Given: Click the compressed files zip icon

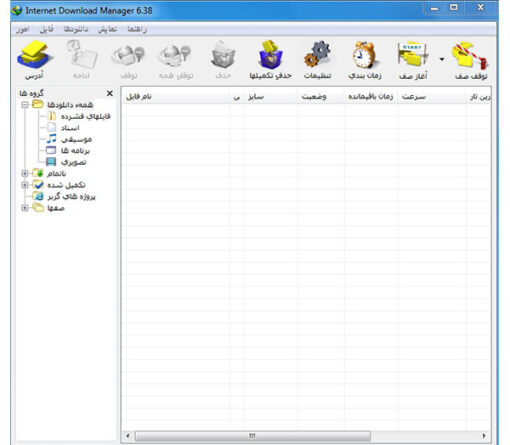Looking at the screenshot, I should click(52, 116).
